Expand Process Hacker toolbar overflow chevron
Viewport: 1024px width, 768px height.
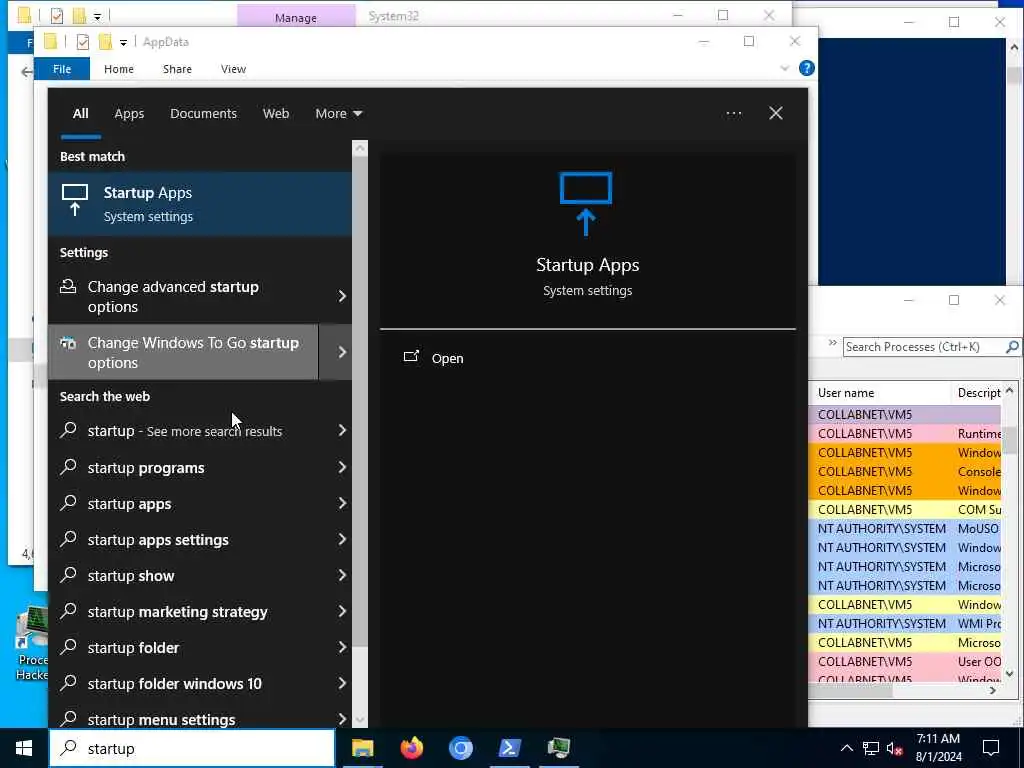pyautogui.click(x=833, y=343)
